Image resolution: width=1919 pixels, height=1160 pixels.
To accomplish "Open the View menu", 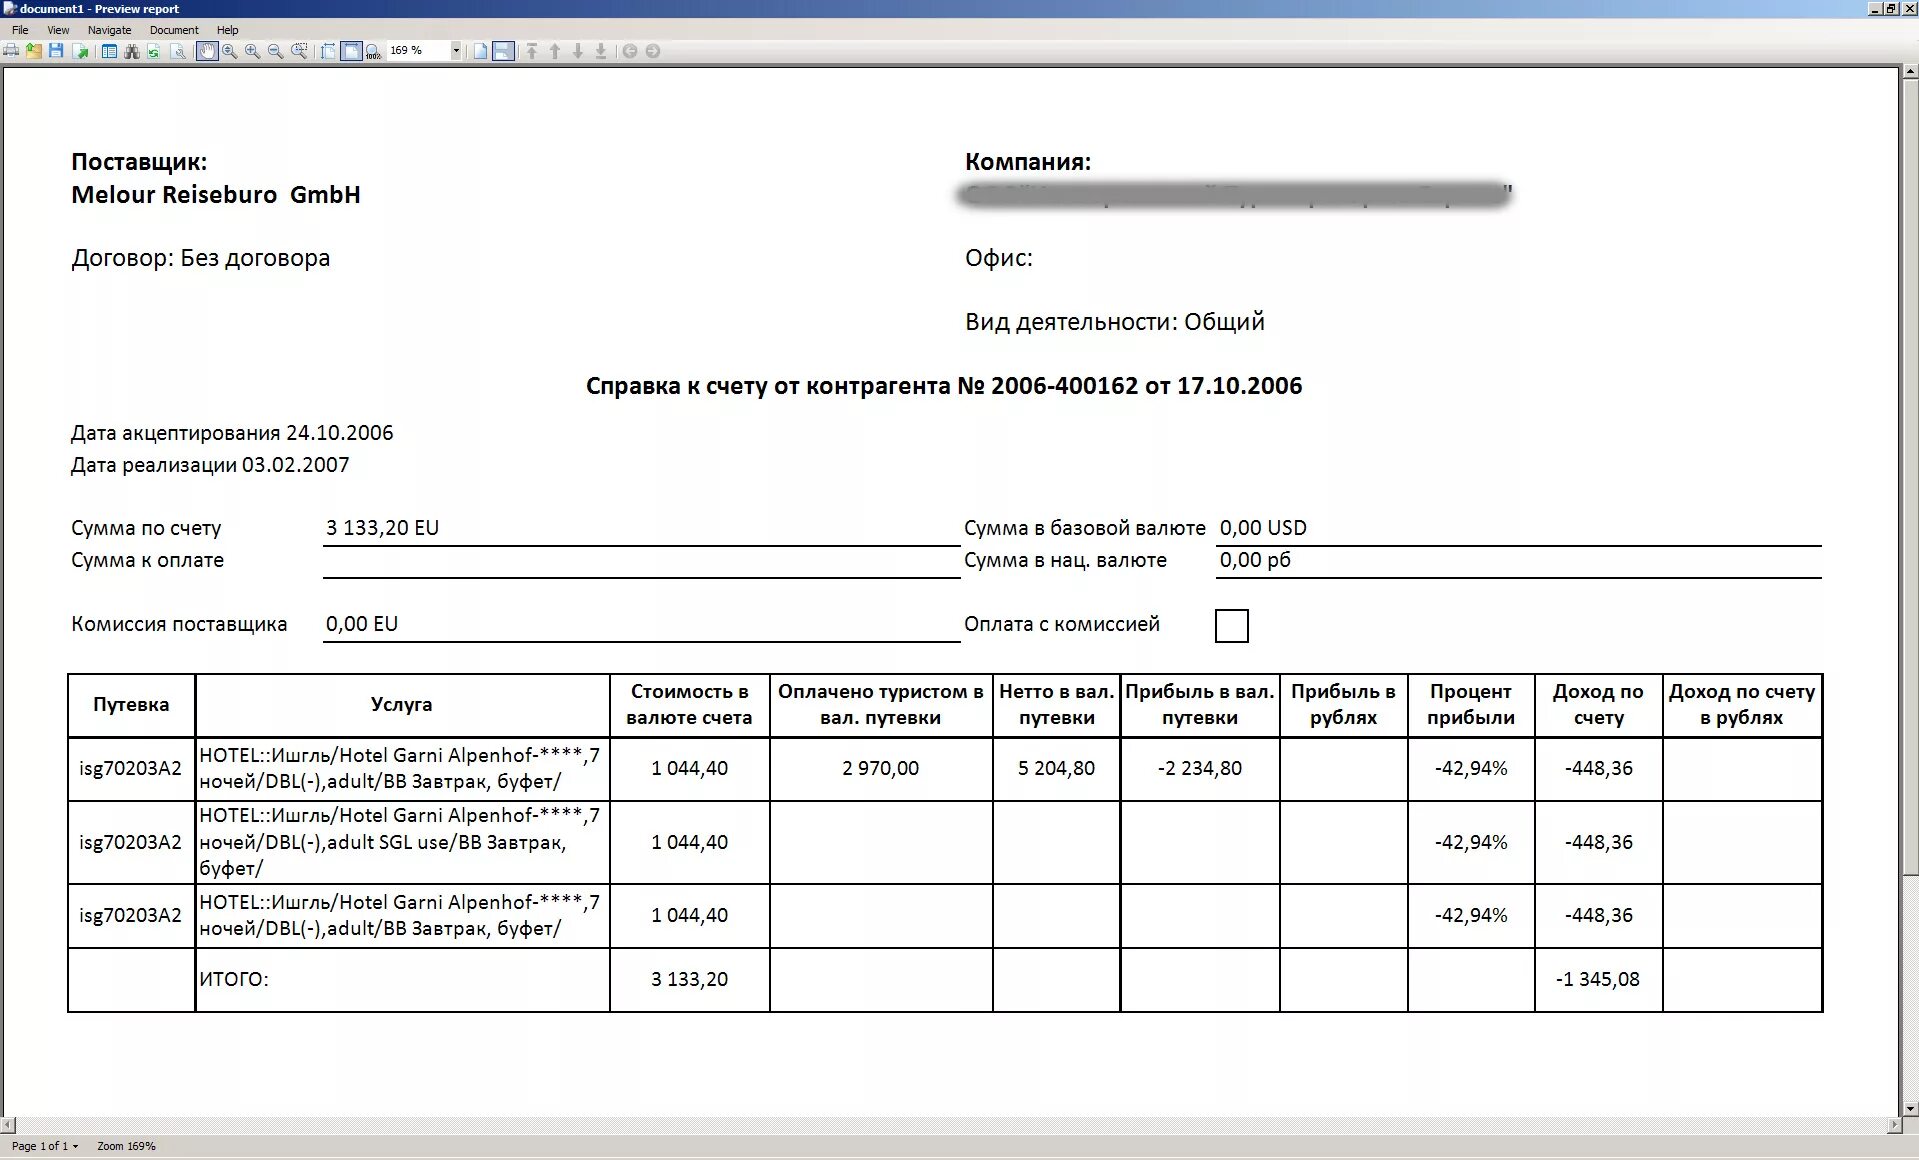I will pos(59,30).
